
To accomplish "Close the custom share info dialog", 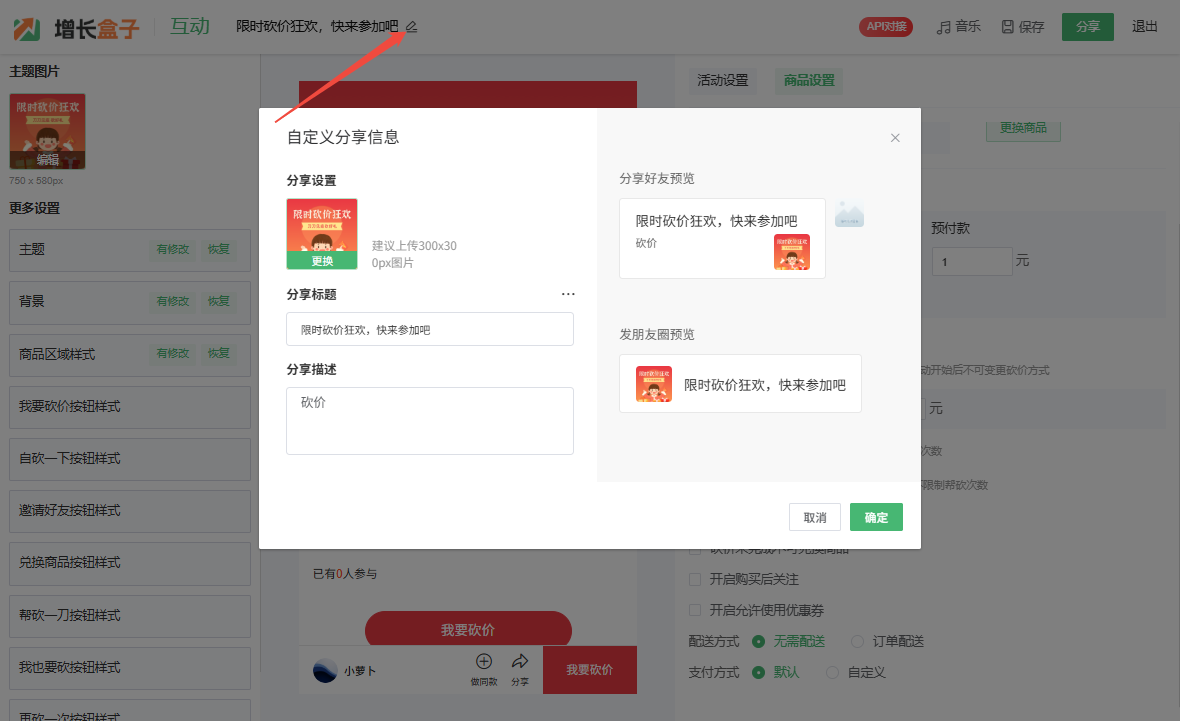I will [895, 138].
